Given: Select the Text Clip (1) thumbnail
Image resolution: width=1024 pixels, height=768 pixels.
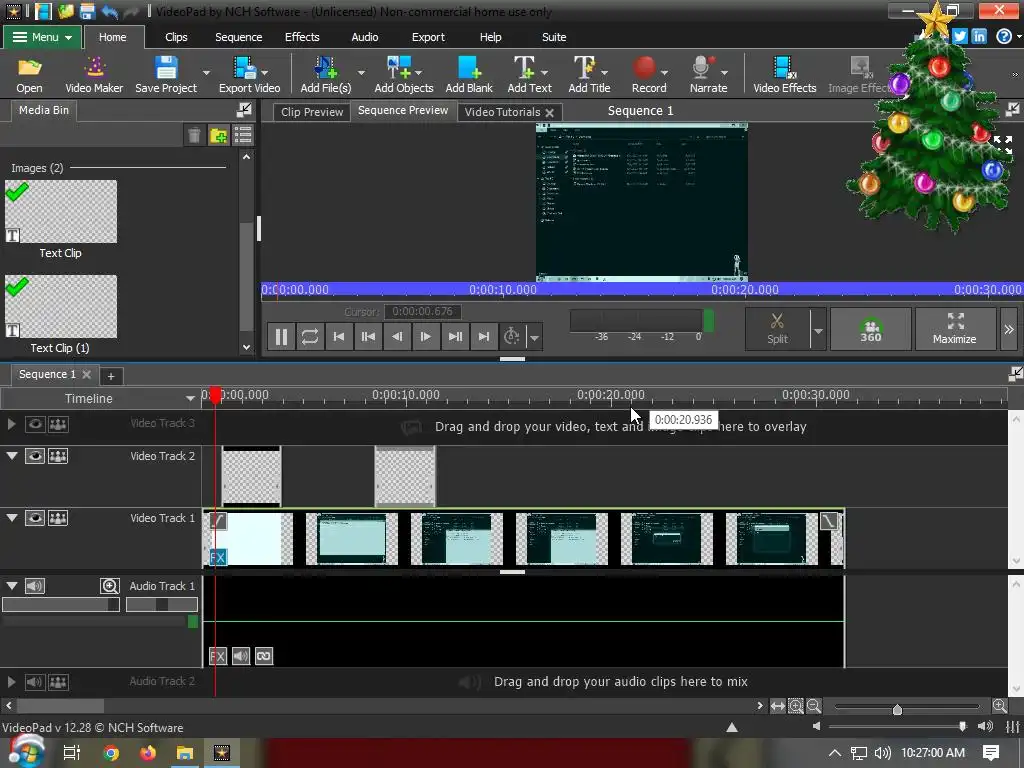Looking at the screenshot, I should [61, 306].
